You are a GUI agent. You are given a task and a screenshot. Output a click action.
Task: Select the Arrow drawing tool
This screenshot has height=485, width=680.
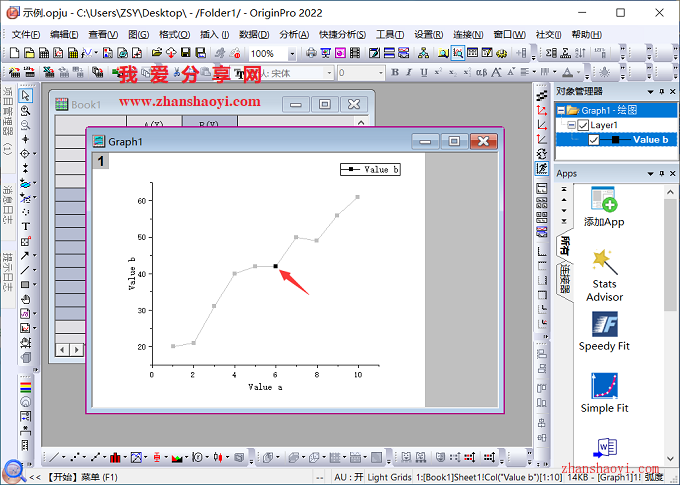click(x=25, y=256)
